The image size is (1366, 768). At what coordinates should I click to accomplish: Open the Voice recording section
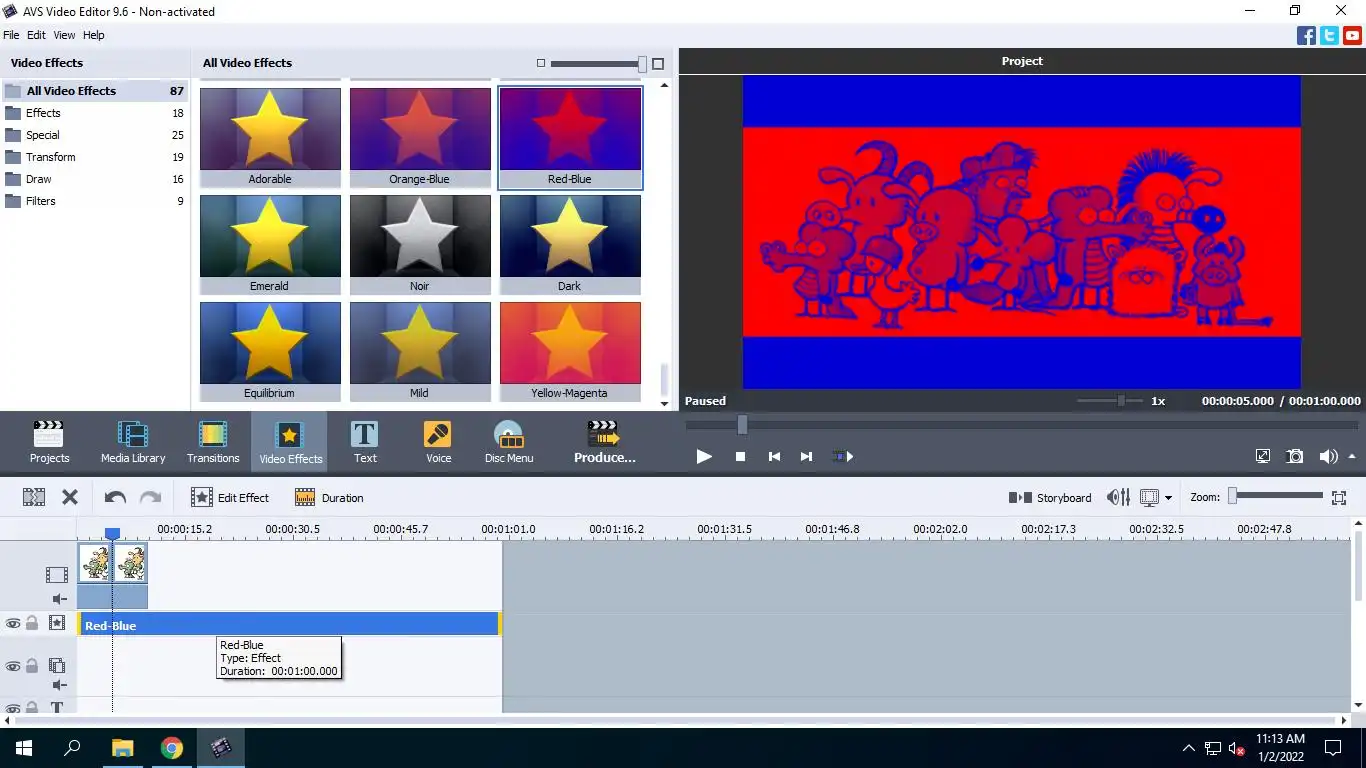click(438, 442)
